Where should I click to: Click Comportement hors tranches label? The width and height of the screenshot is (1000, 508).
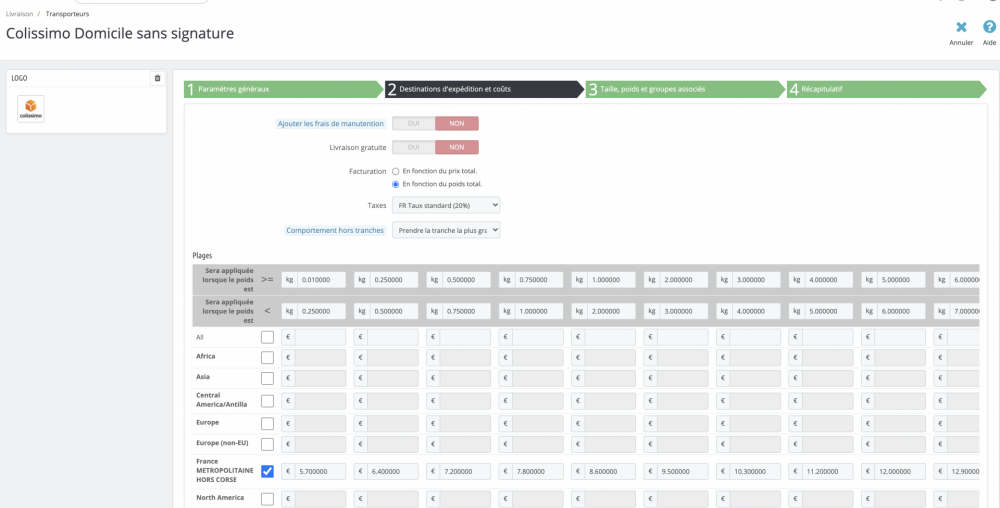335,230
